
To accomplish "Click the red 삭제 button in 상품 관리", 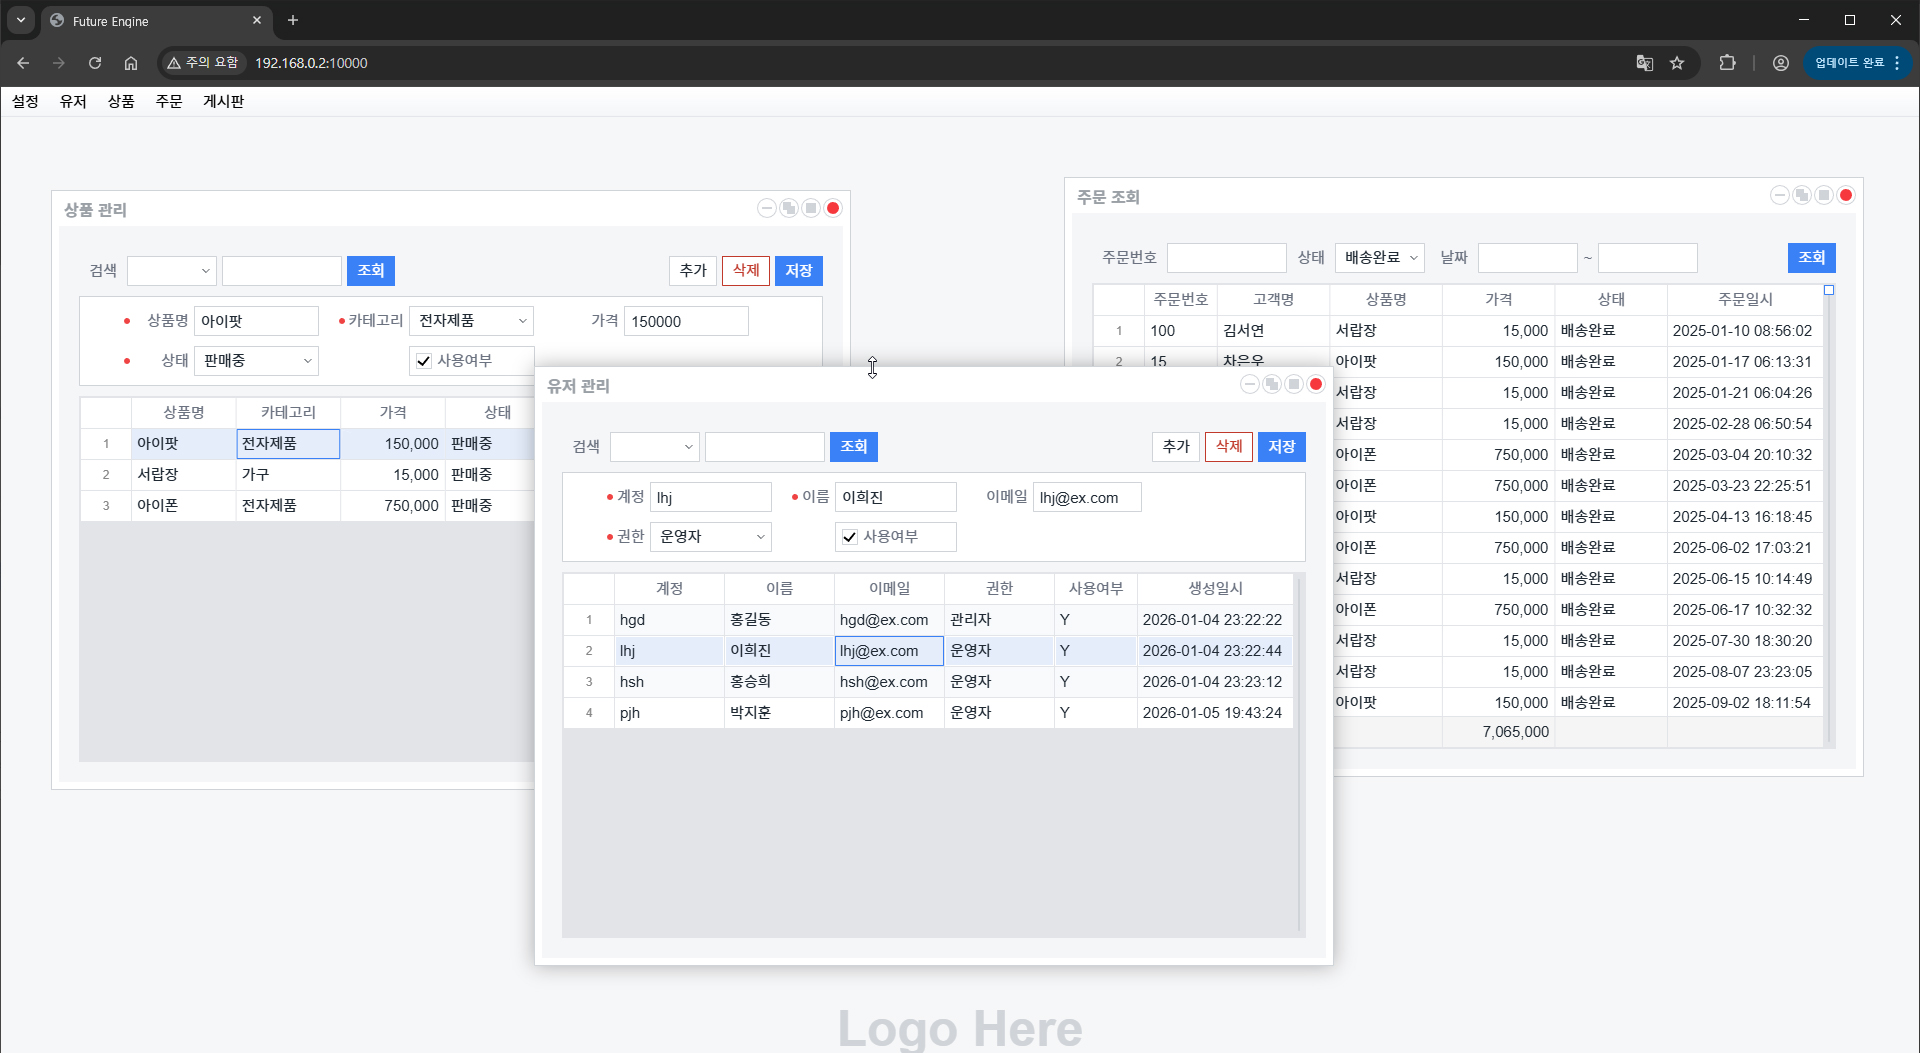I will [x=745, y=270].
